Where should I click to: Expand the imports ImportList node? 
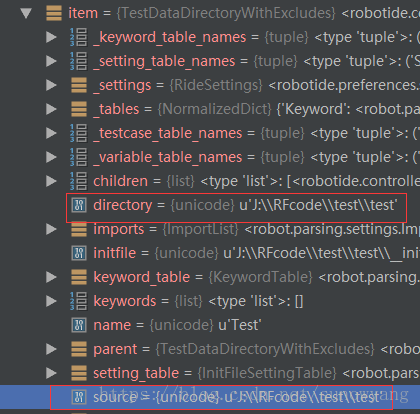(51, 229)
